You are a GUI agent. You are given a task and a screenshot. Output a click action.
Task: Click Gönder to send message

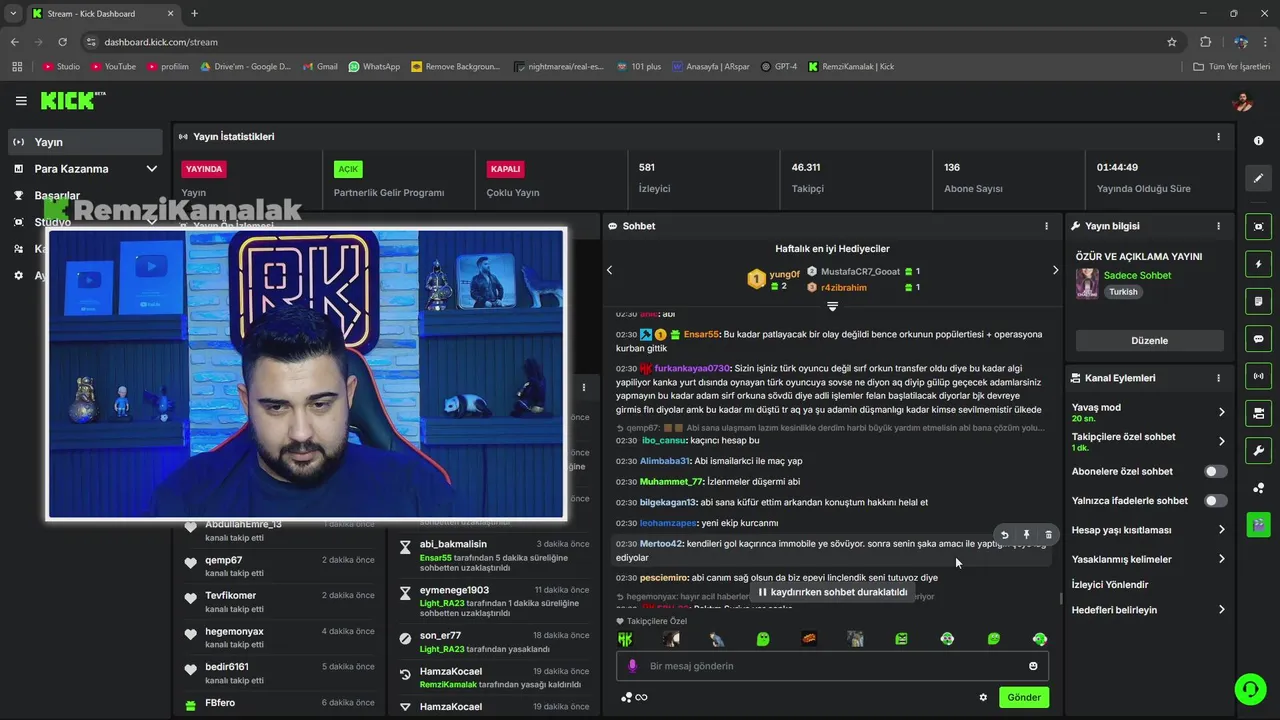[x=1024, y=698]
